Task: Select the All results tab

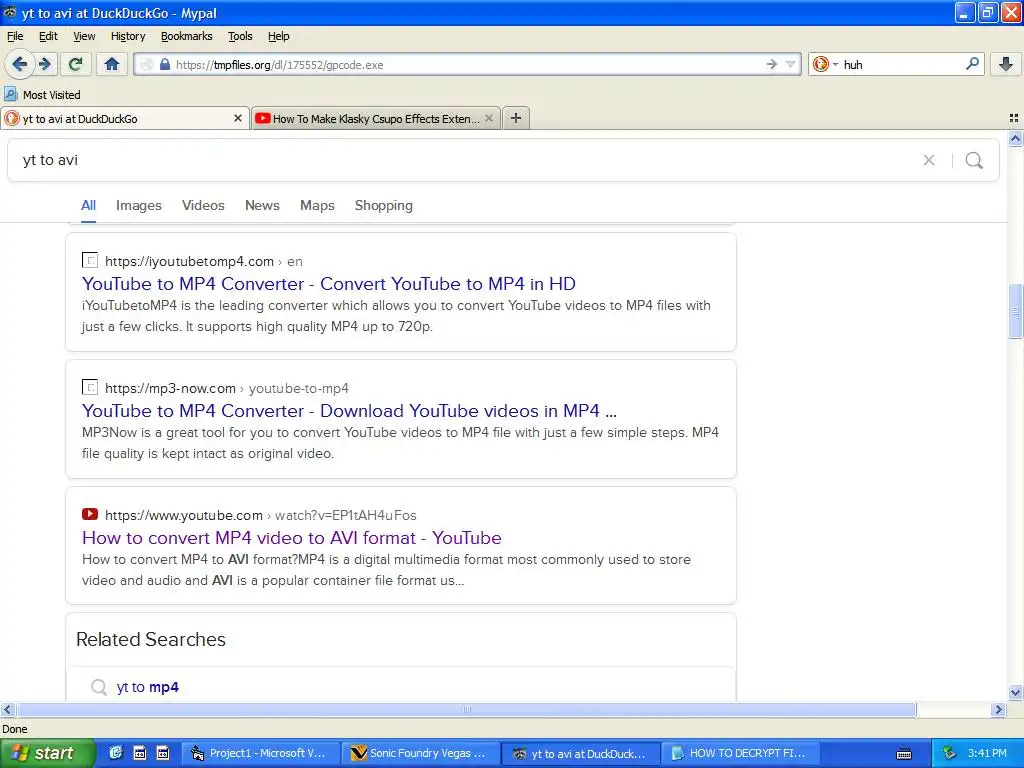Action: (88, 205)
